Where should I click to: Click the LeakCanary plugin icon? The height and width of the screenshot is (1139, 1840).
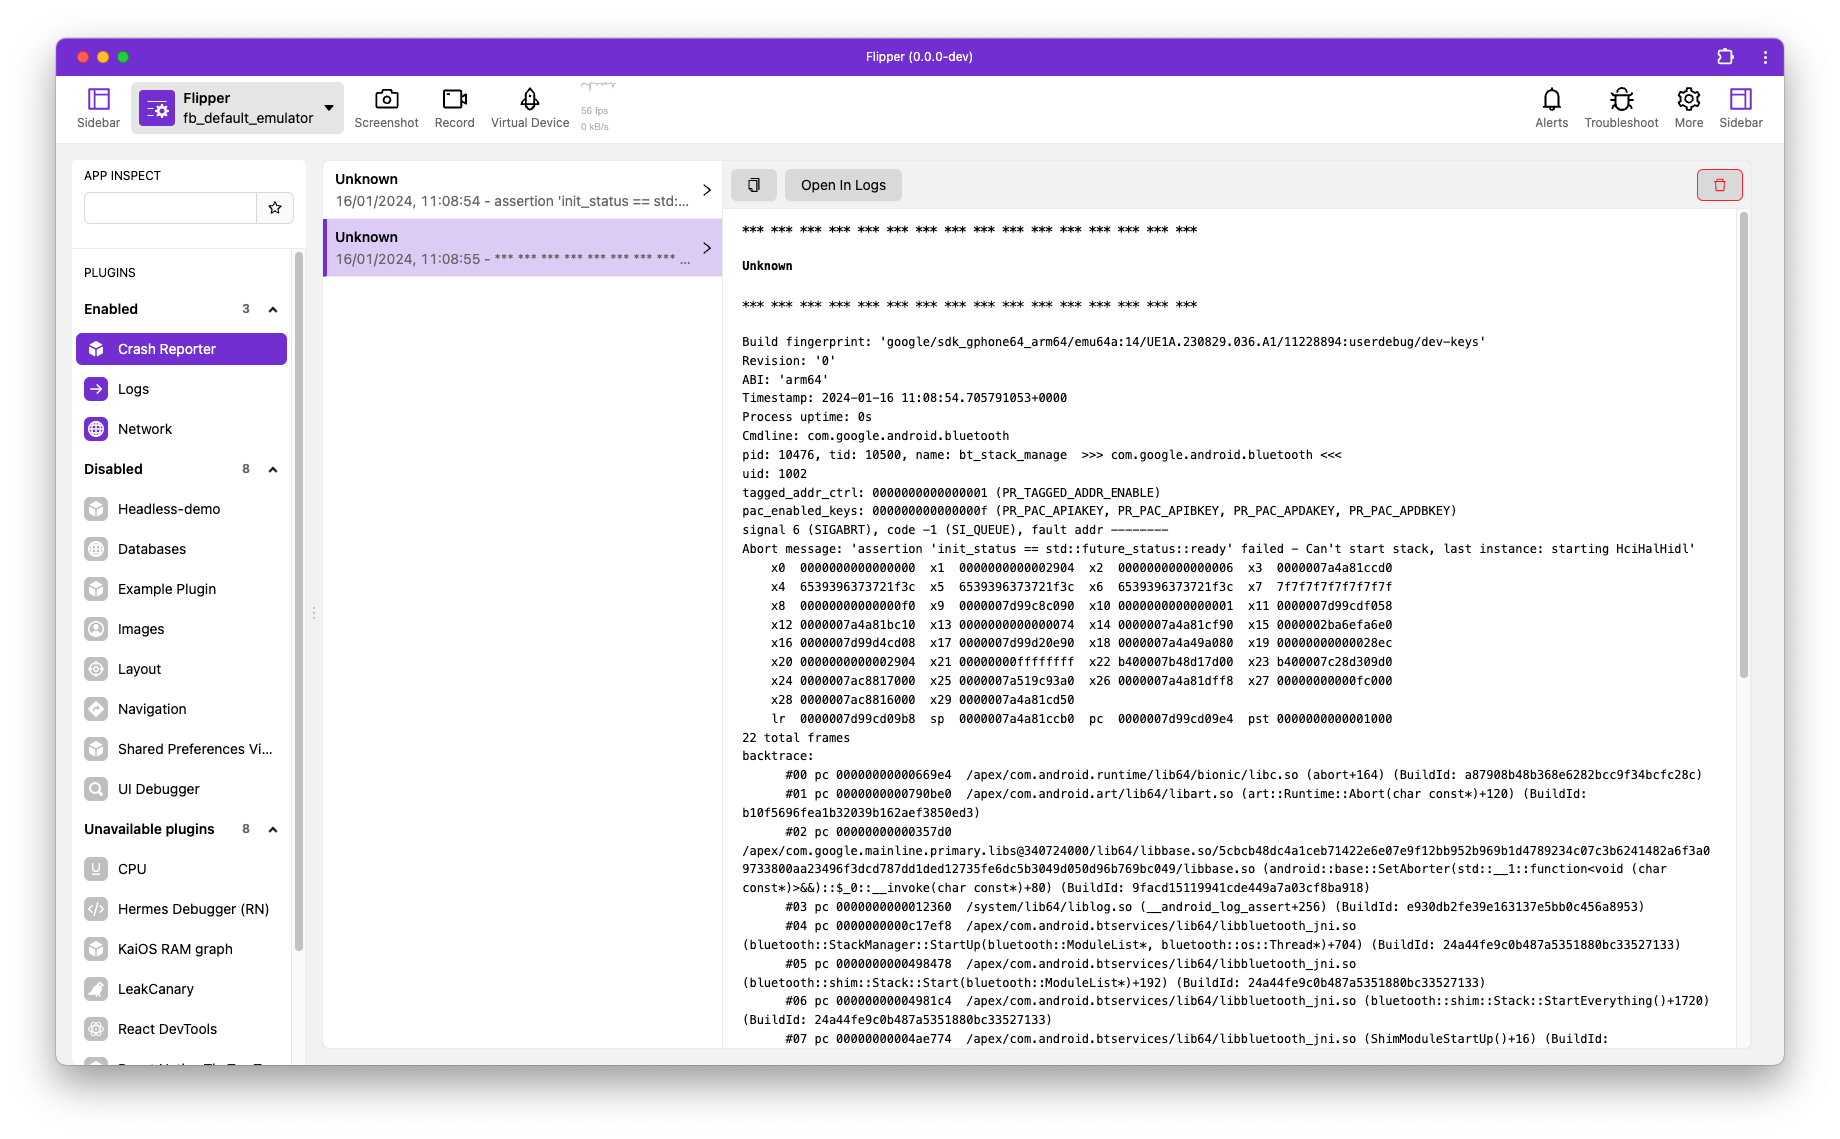coord(96,989)
